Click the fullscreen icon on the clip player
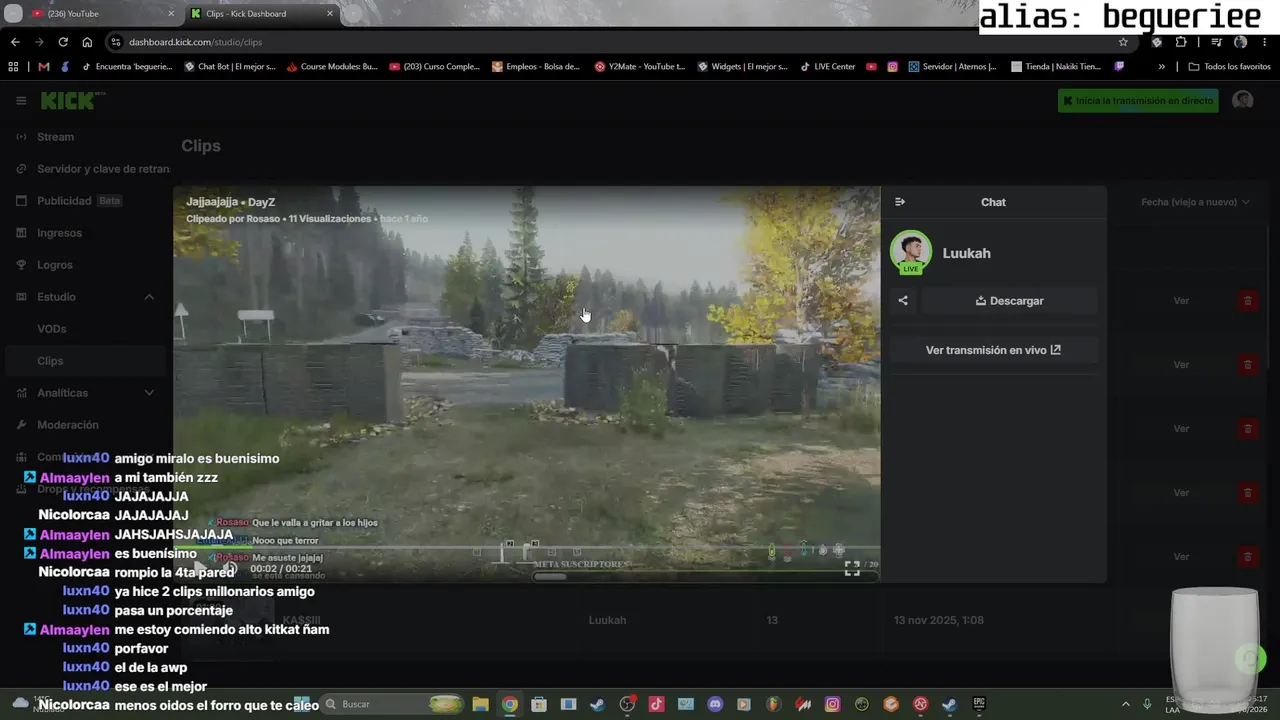 click(x=852, y=568)
